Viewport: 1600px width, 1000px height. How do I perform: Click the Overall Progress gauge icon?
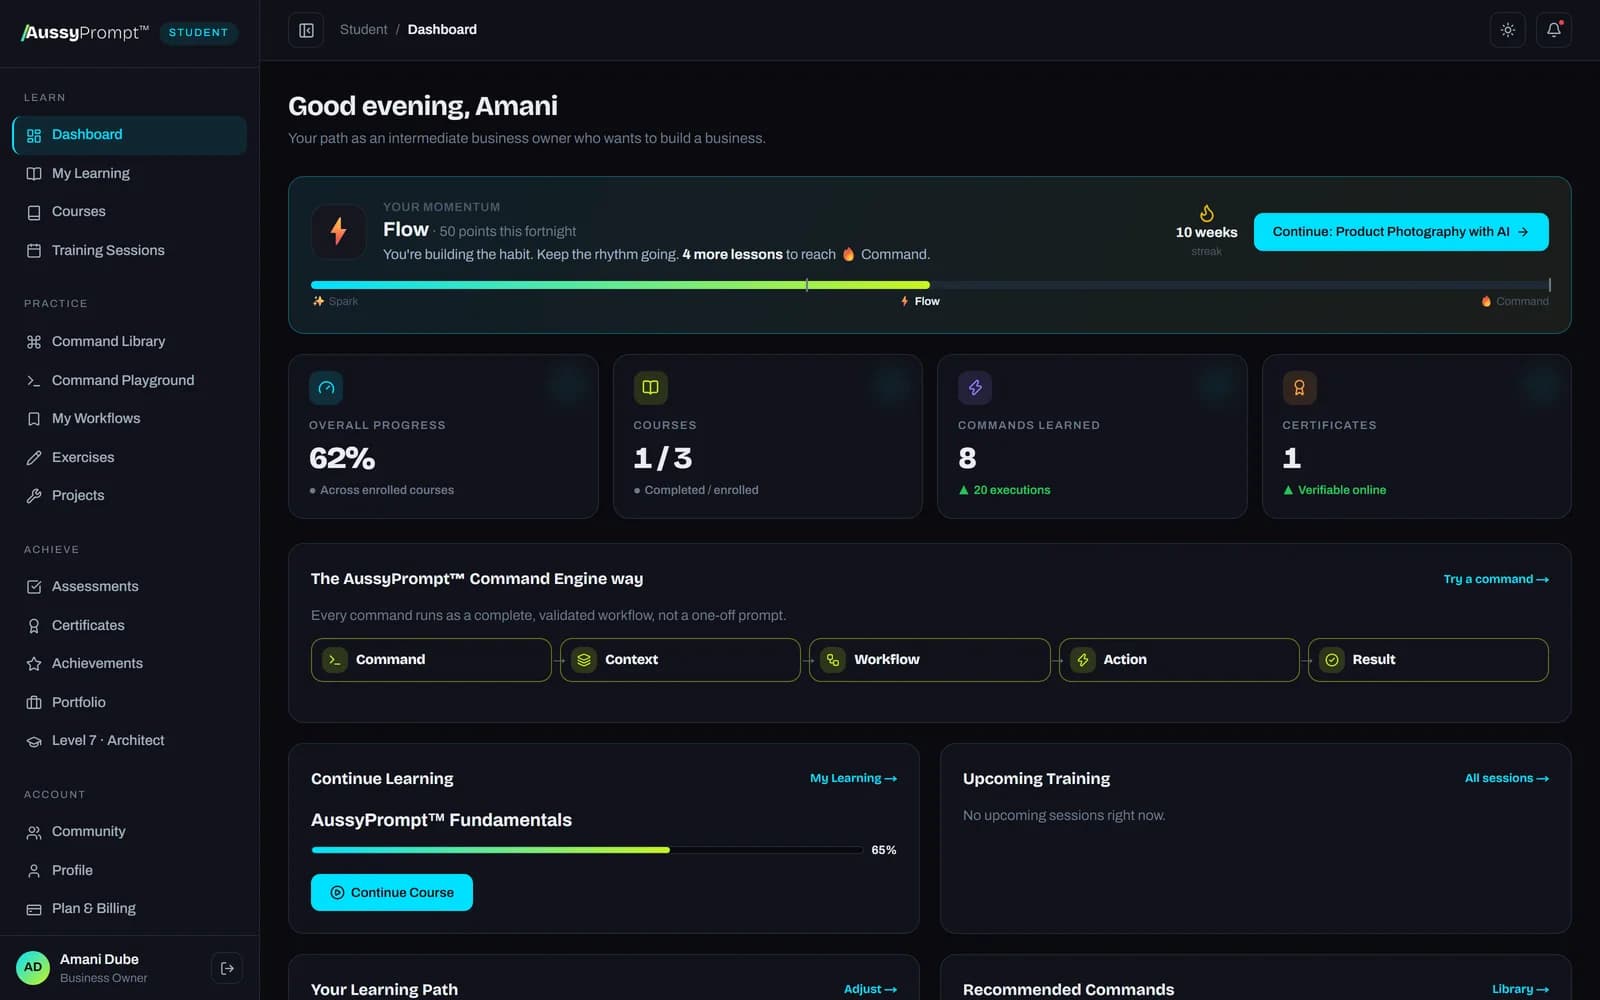pos(326,387)
